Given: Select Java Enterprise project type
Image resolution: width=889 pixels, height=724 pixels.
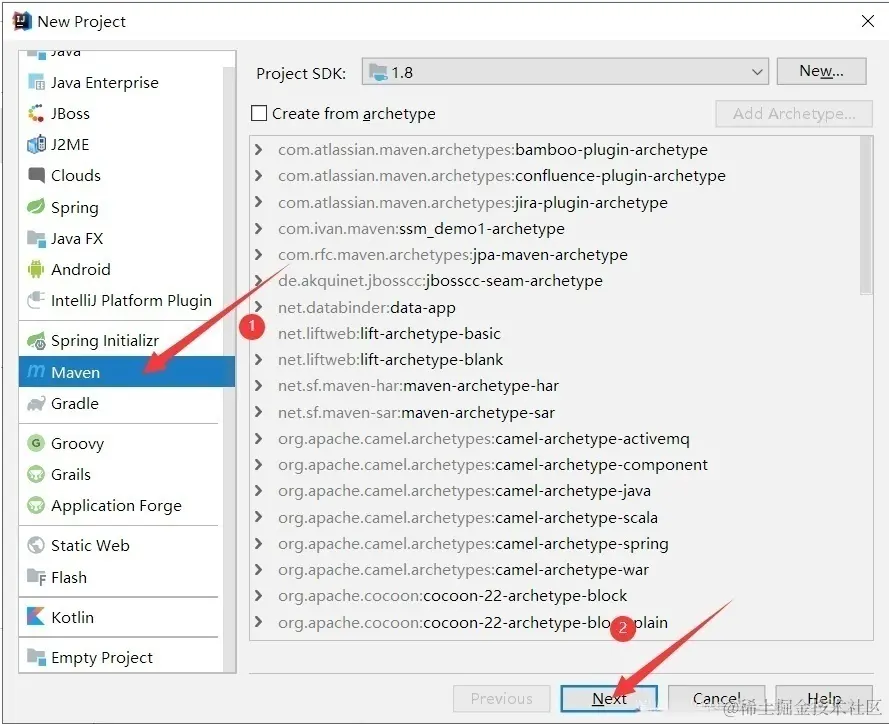Looking at the screenshot, I should (x=104, y=83).
